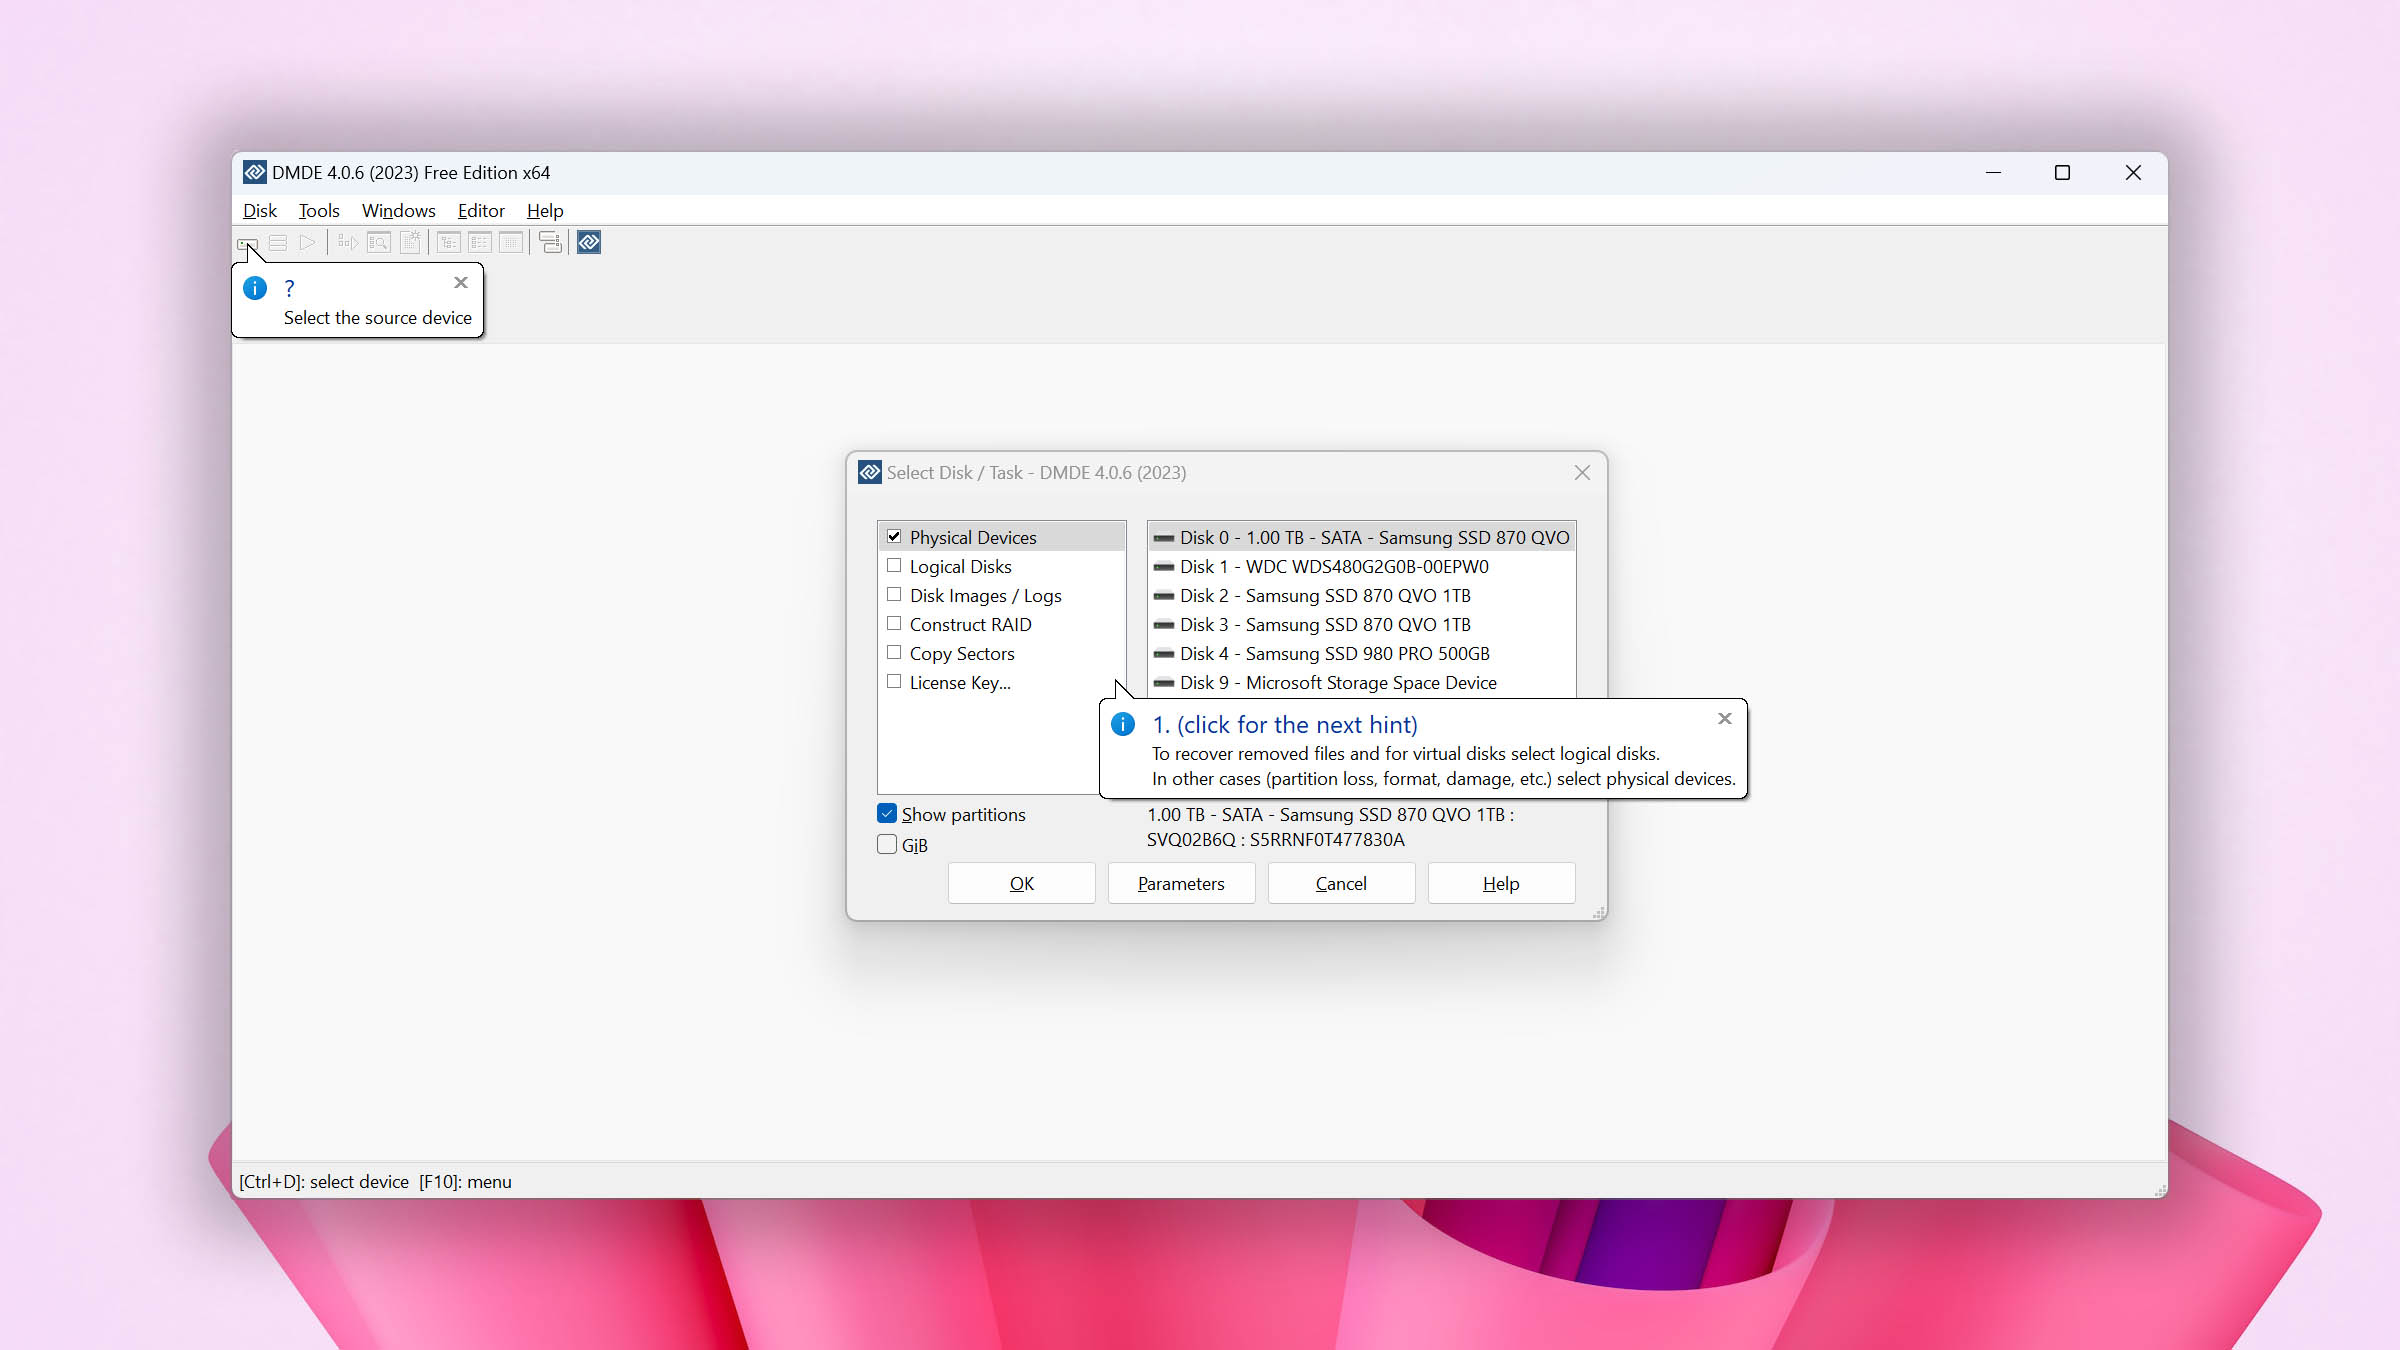Click the Parameters button

pyautogui.click(x=1180, y=882)
